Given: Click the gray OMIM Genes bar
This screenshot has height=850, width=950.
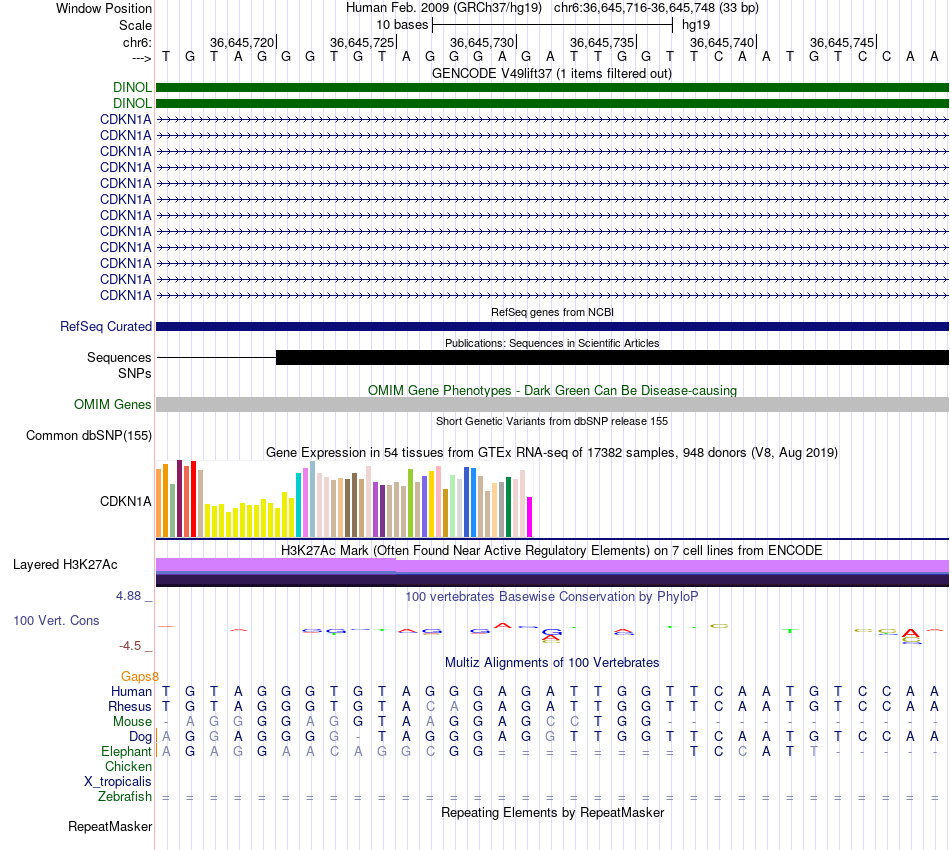Looking at the screenshot, I should point(552,405).
